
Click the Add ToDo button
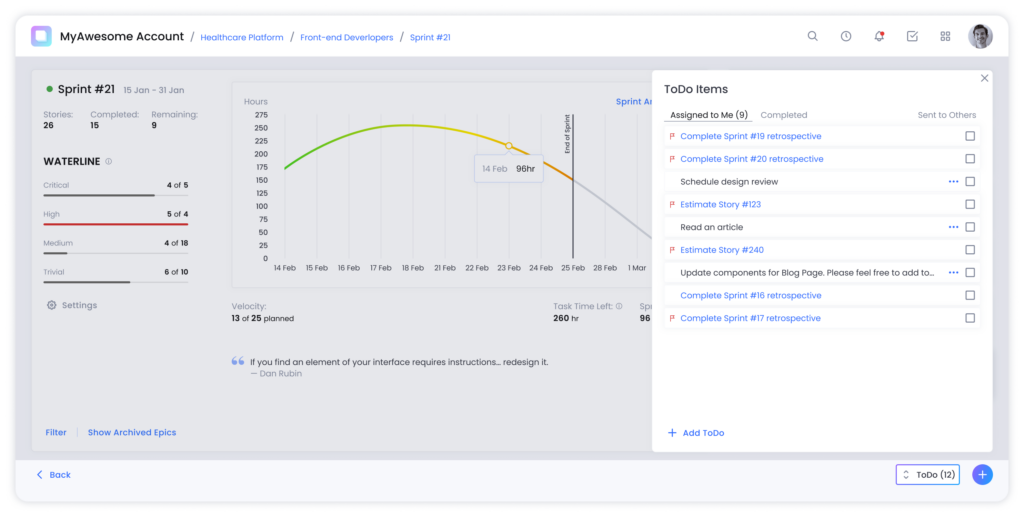click(696, 433)
